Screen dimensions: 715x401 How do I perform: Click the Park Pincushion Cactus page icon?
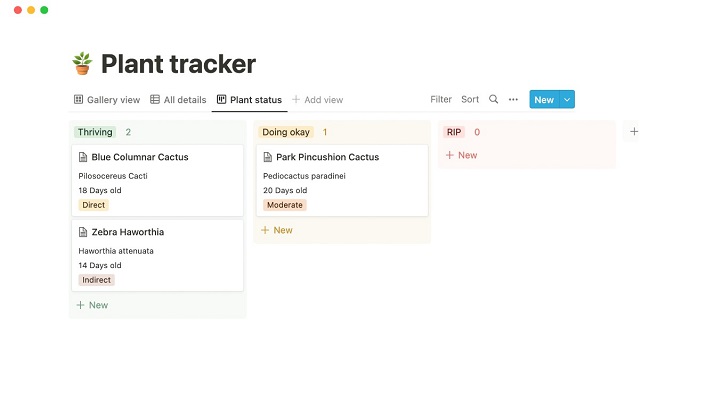[x=269, y=157]
